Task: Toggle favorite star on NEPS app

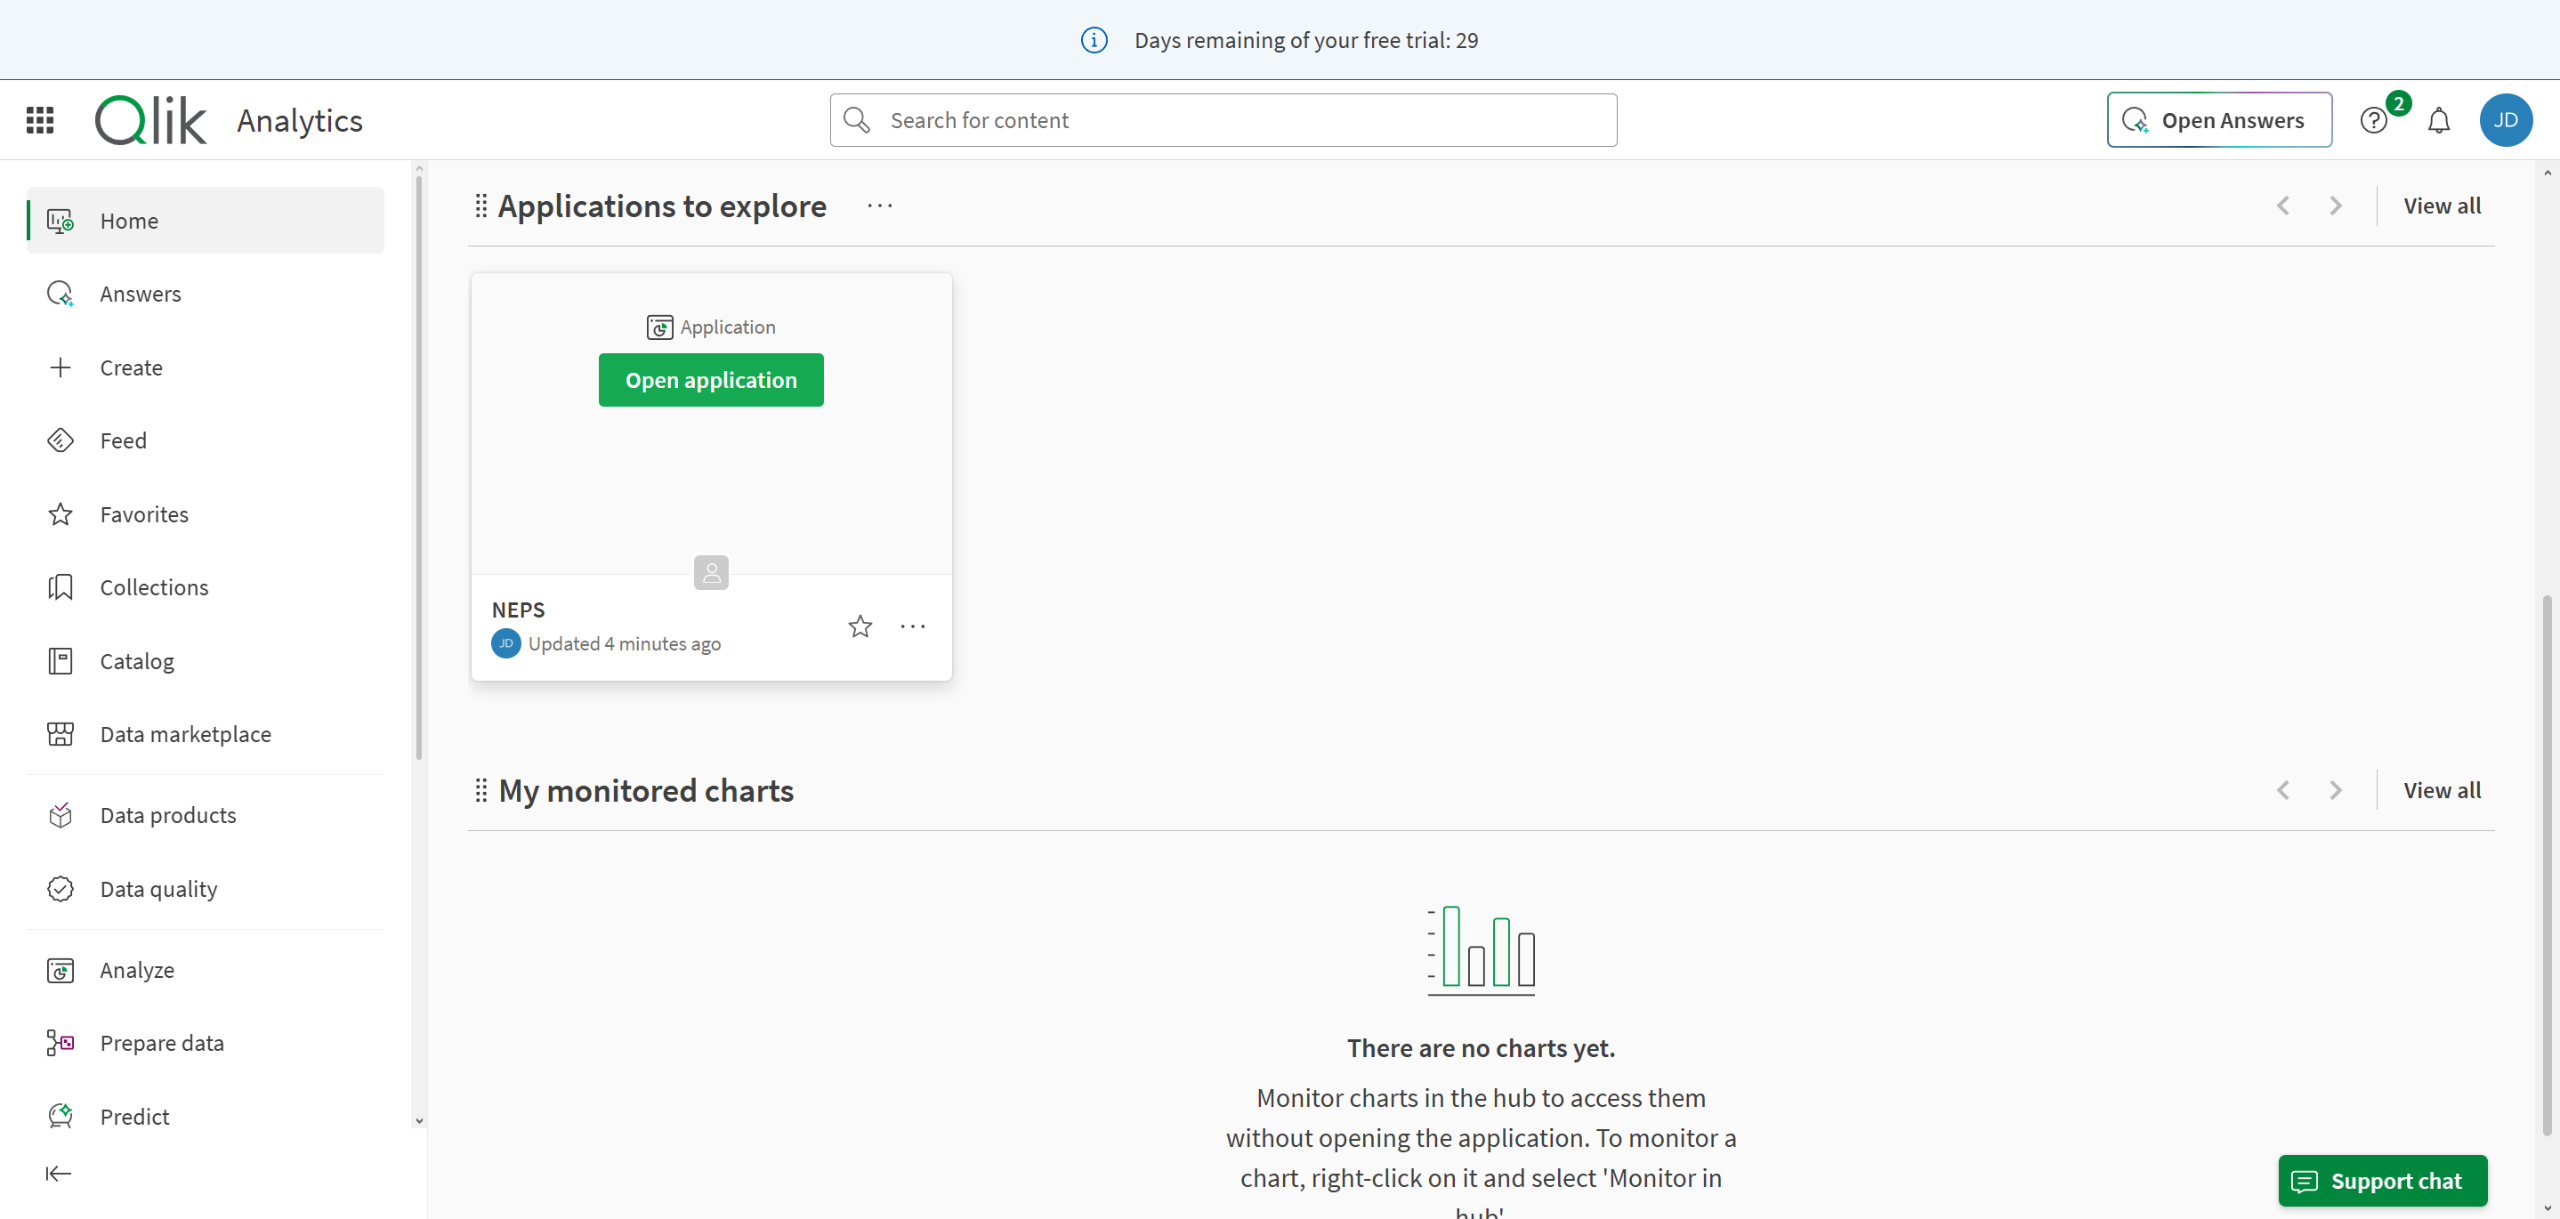Action: coord(860,627)
